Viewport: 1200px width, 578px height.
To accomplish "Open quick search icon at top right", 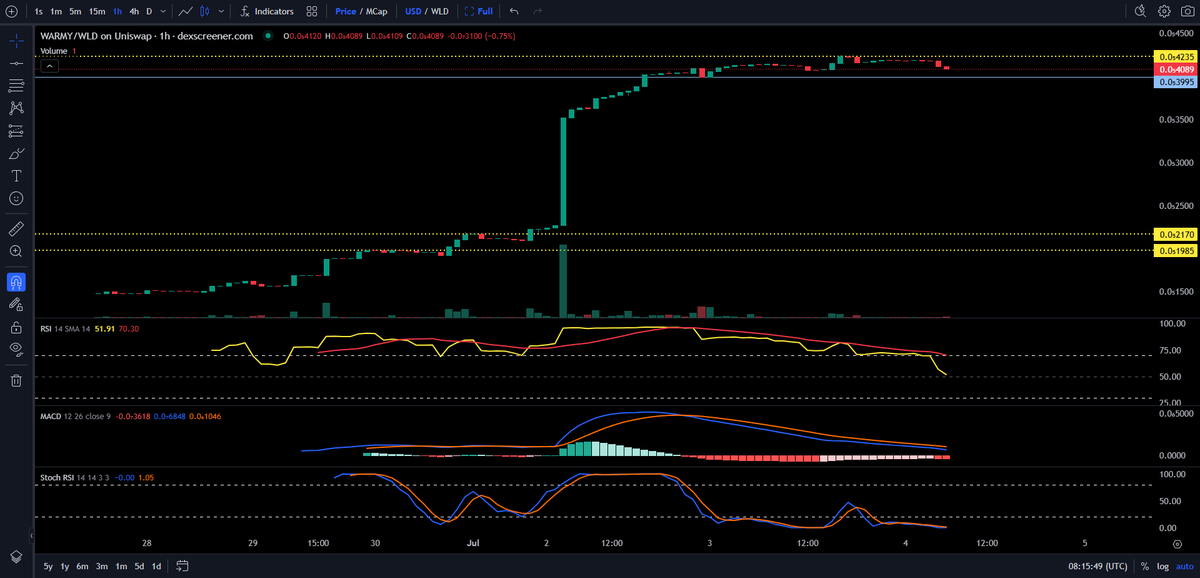I will pos(1140,11).
